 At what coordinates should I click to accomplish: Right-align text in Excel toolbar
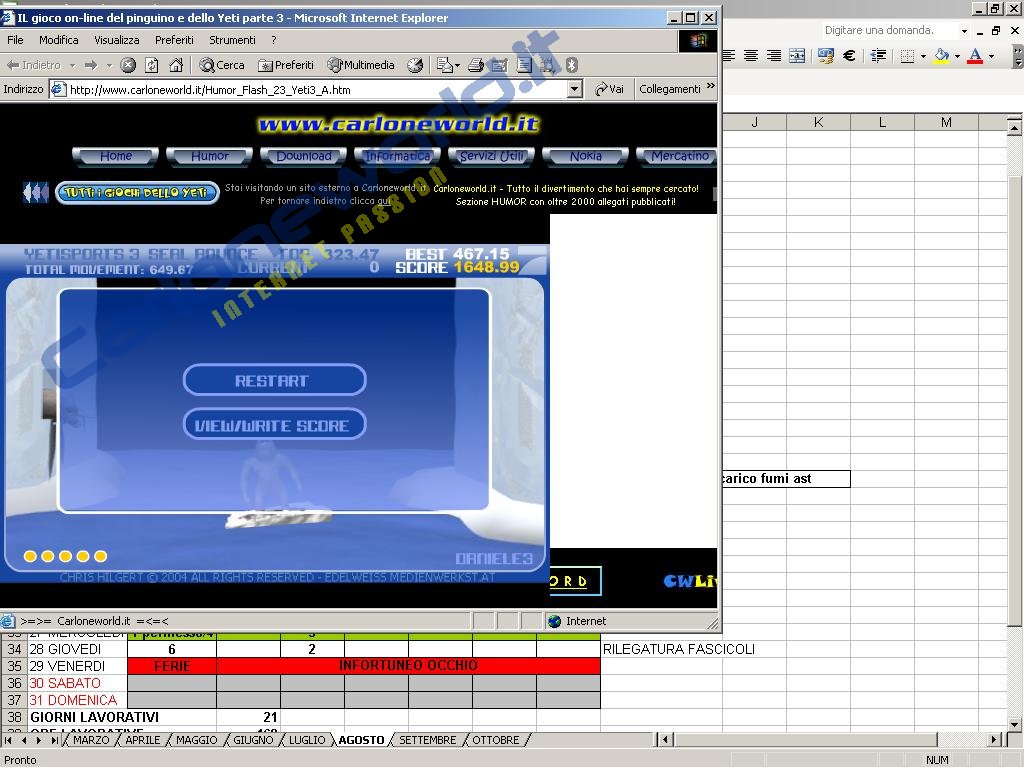point(774,56)
